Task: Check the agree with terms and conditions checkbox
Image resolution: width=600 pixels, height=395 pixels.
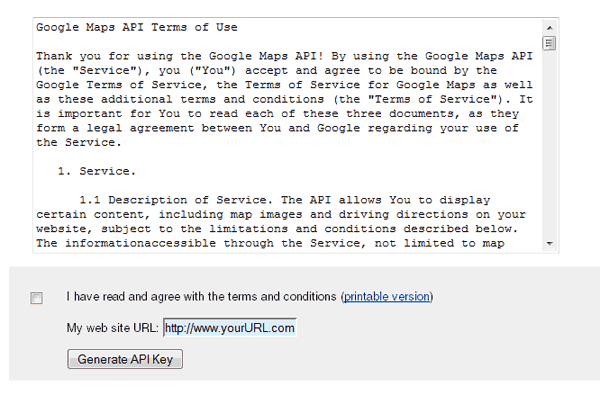Action: coord(37,298)
